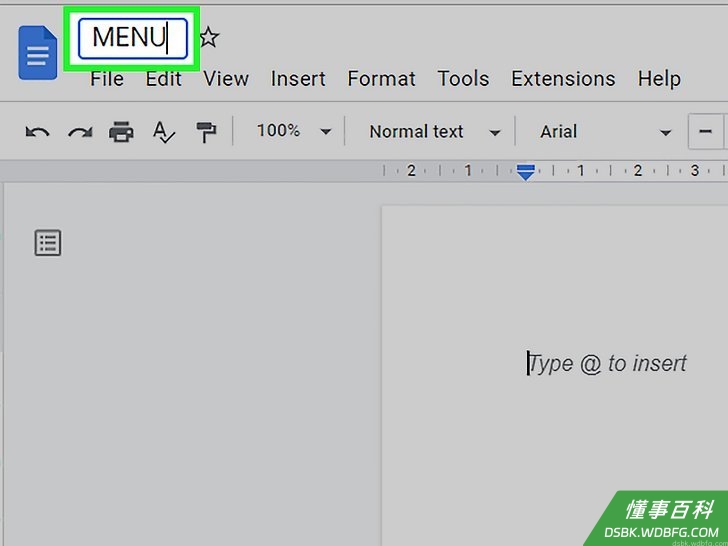Open the Help menu
The height and width of the screenshot is (546, 728).
(x=659, y=78)
